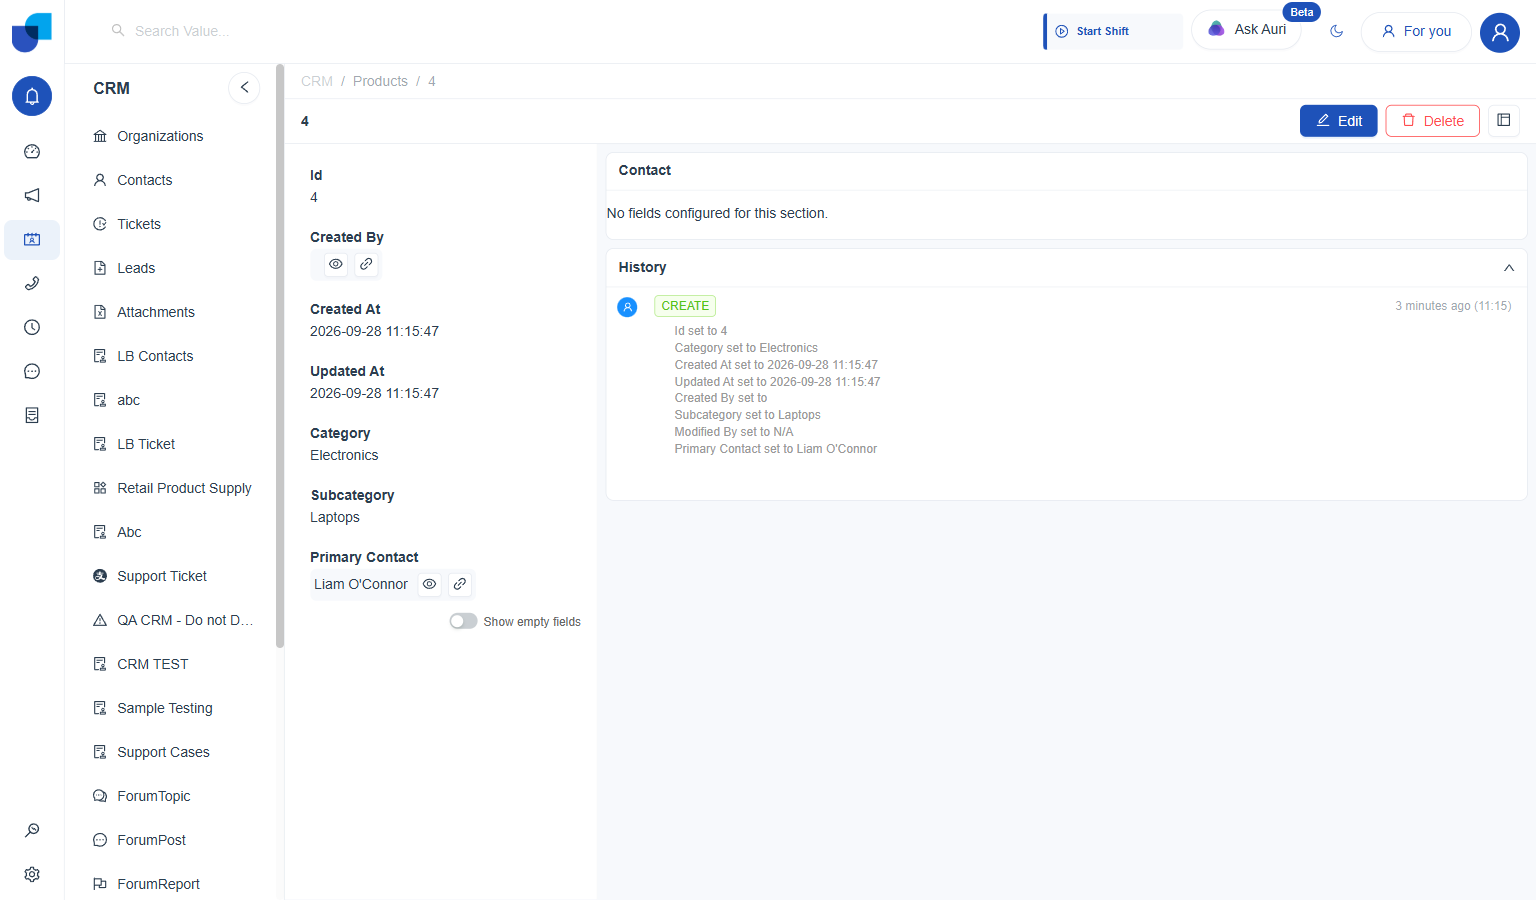This screenshot has width=1536, height=900.
Task: Open the Ask Auri assistant
Action: pyautogui.click(x=1246, y=30)
